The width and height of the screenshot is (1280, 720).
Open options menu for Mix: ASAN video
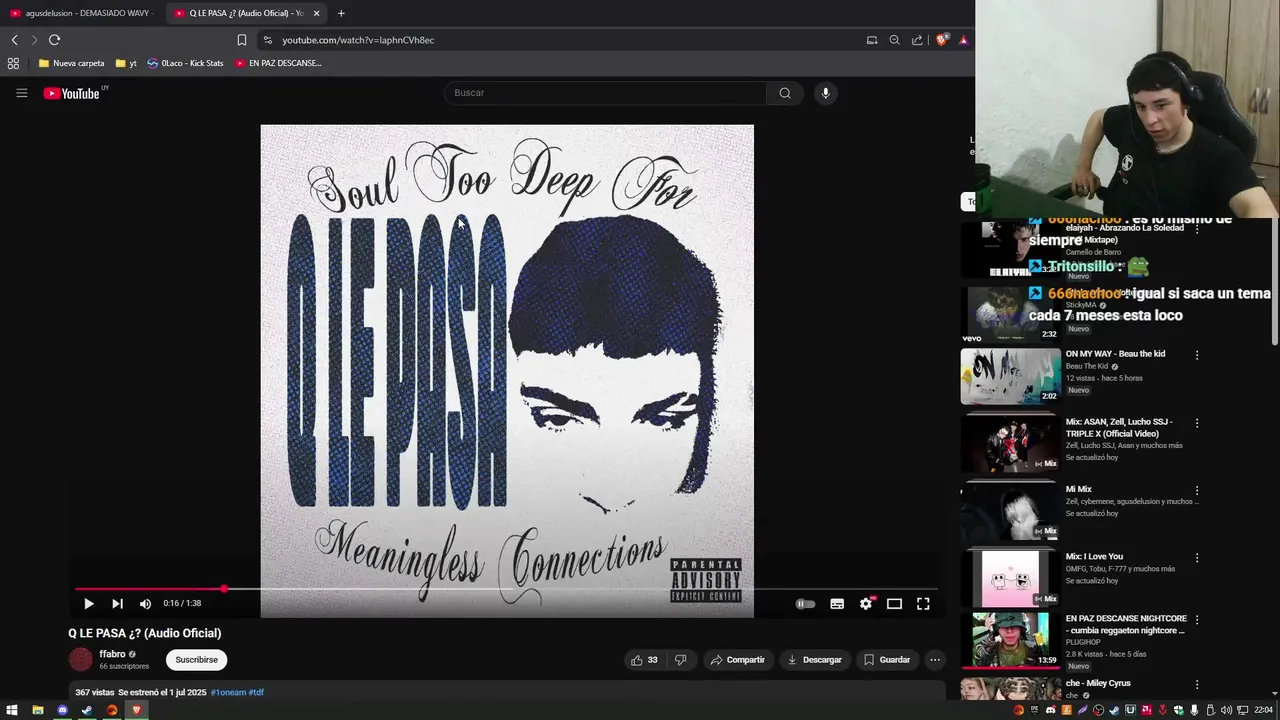point(1197,423)
